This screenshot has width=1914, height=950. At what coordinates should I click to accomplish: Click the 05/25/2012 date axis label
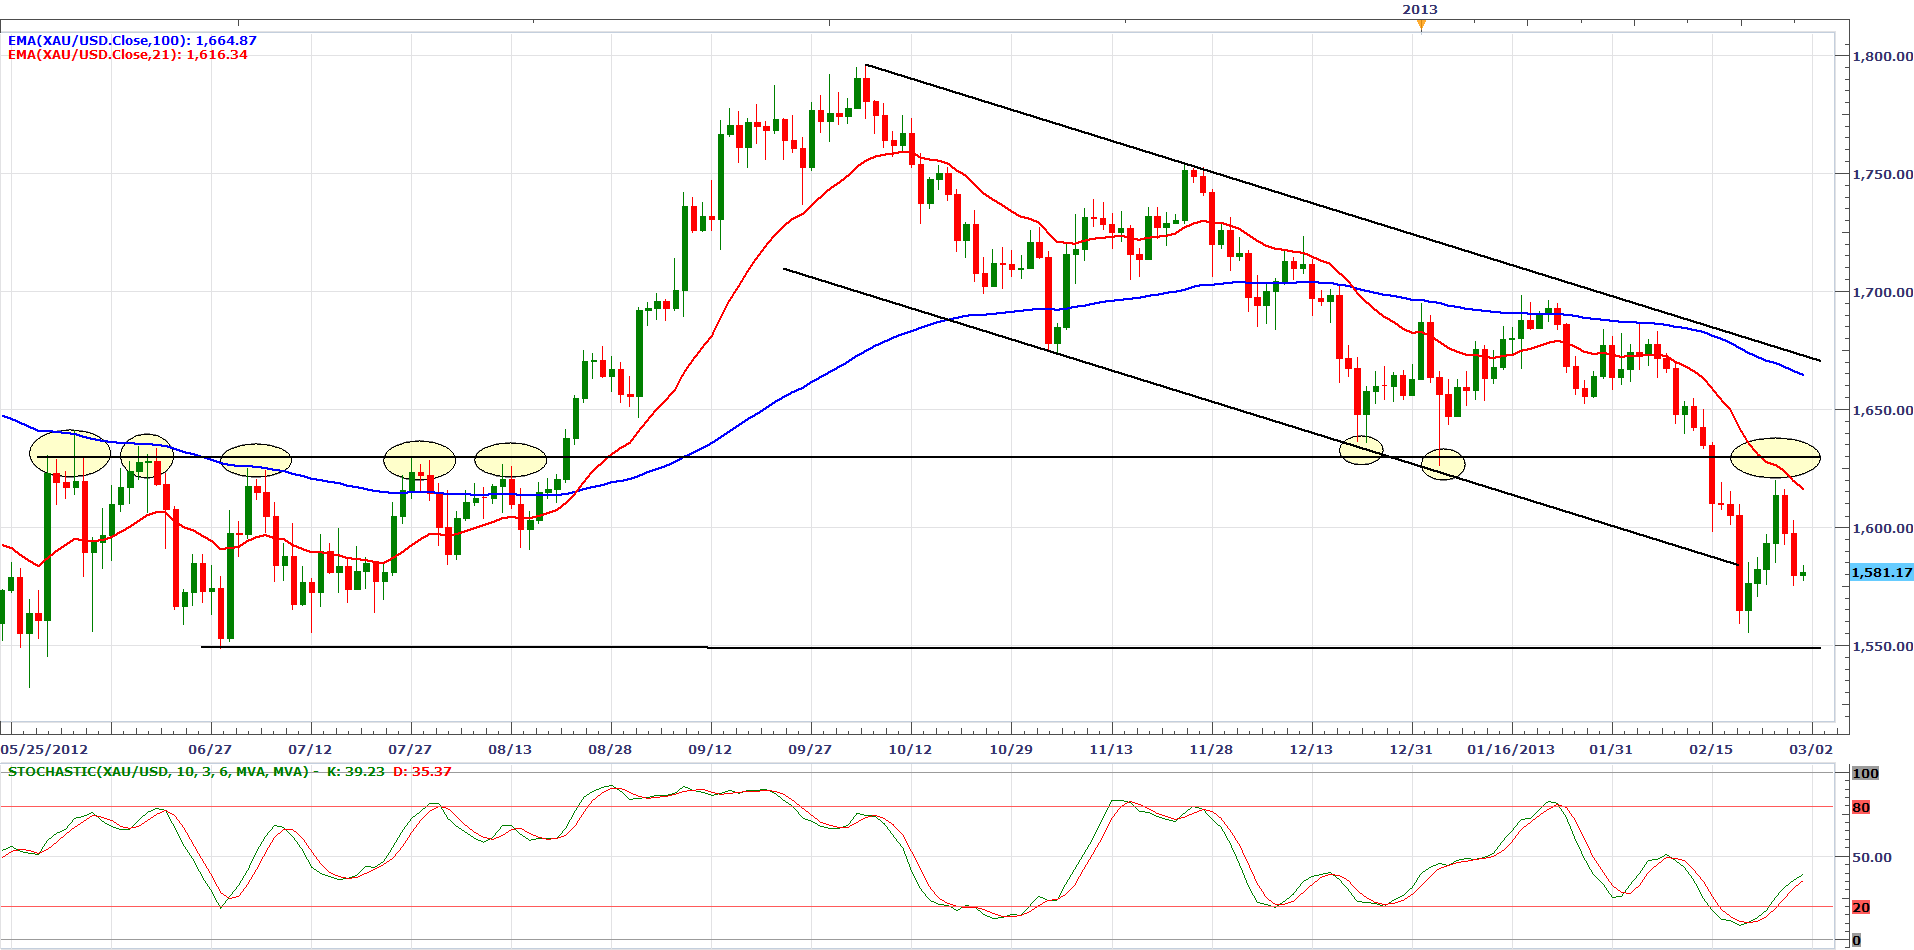click(44, 749)
